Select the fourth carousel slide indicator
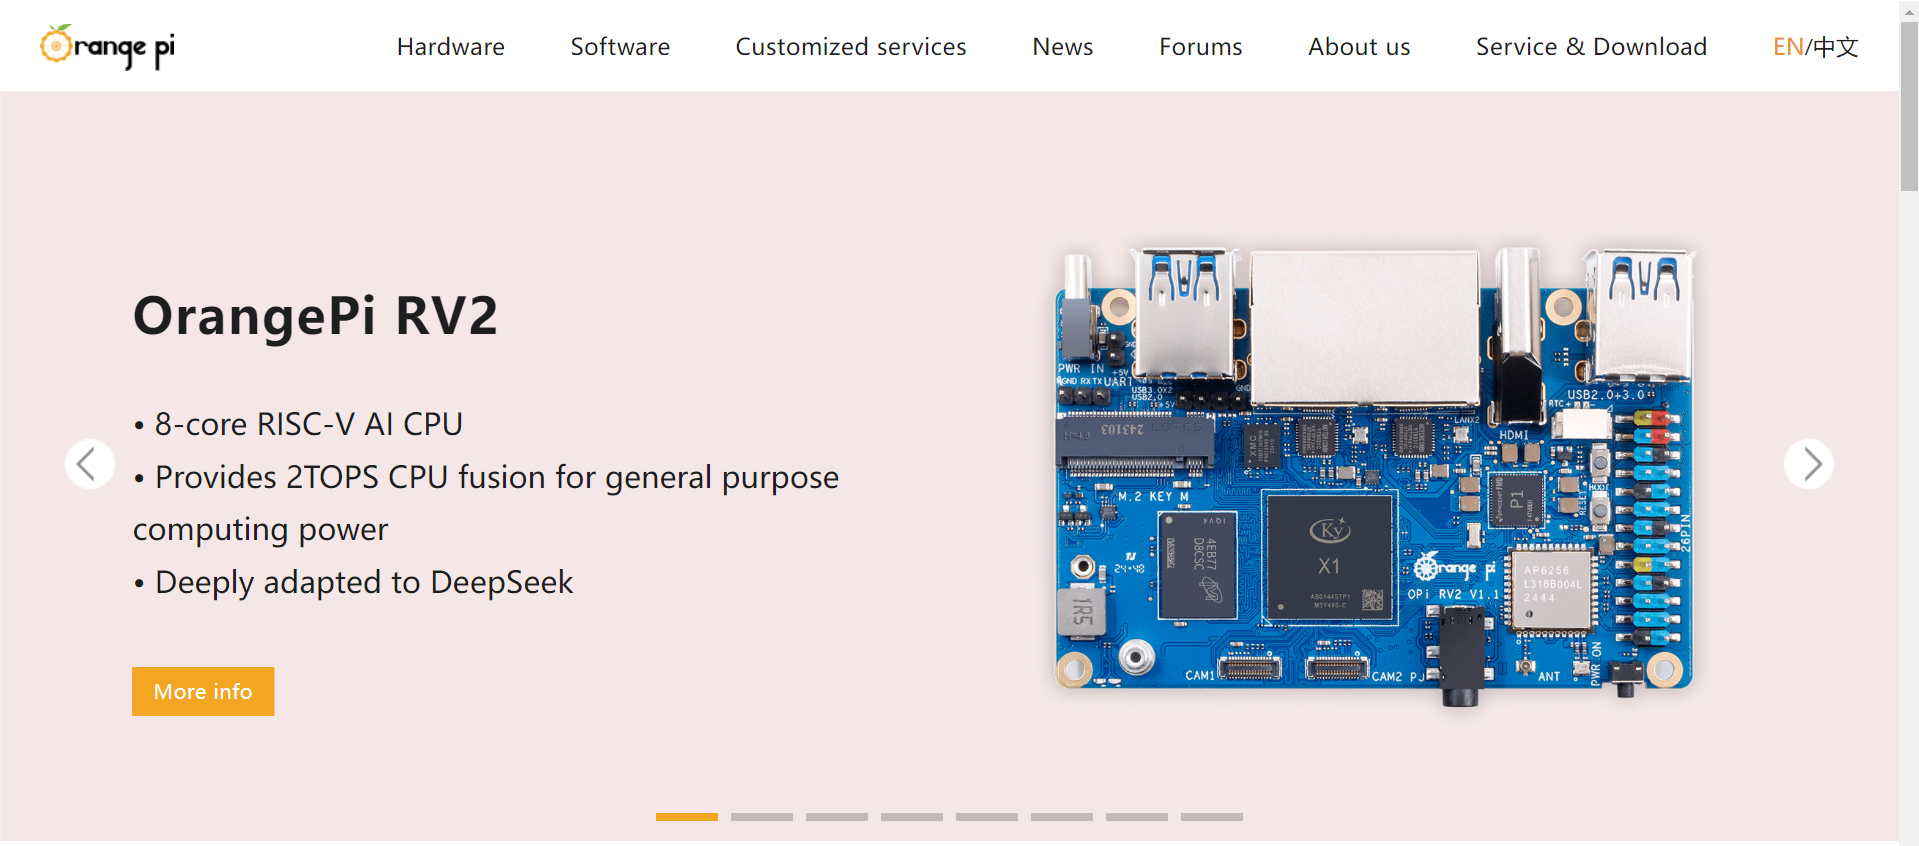Viewport: 1919px width, 846px height. 912,817
